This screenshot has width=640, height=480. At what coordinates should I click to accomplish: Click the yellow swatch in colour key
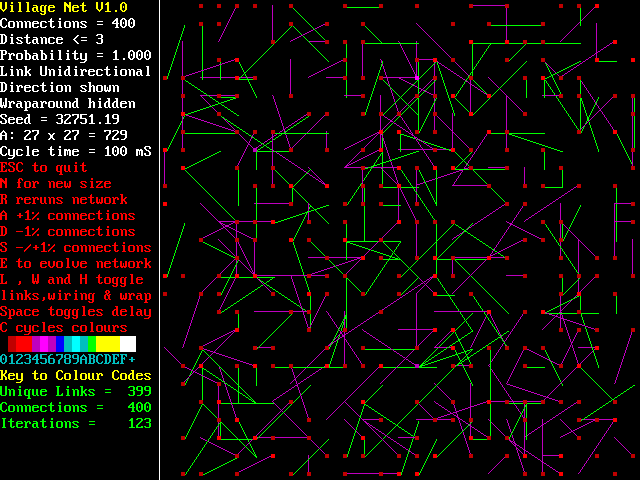click(108, 344)
